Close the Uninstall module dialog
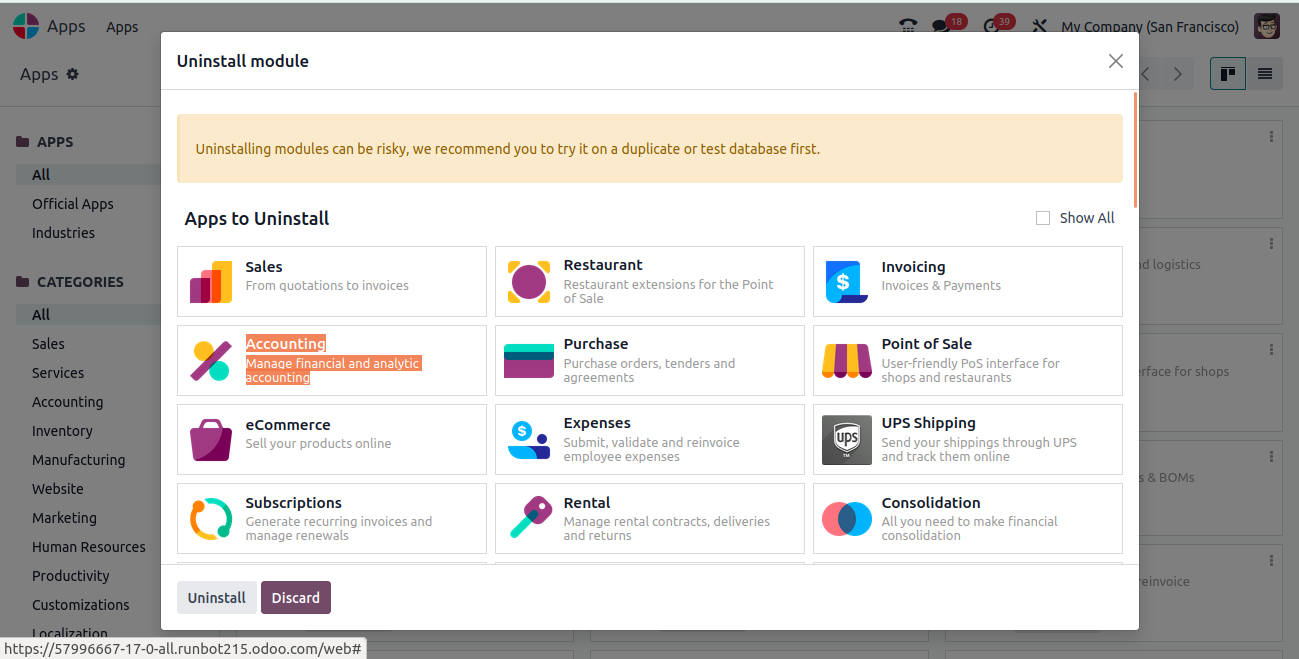Screen dimensions: 1299x659 [1116, 61]
